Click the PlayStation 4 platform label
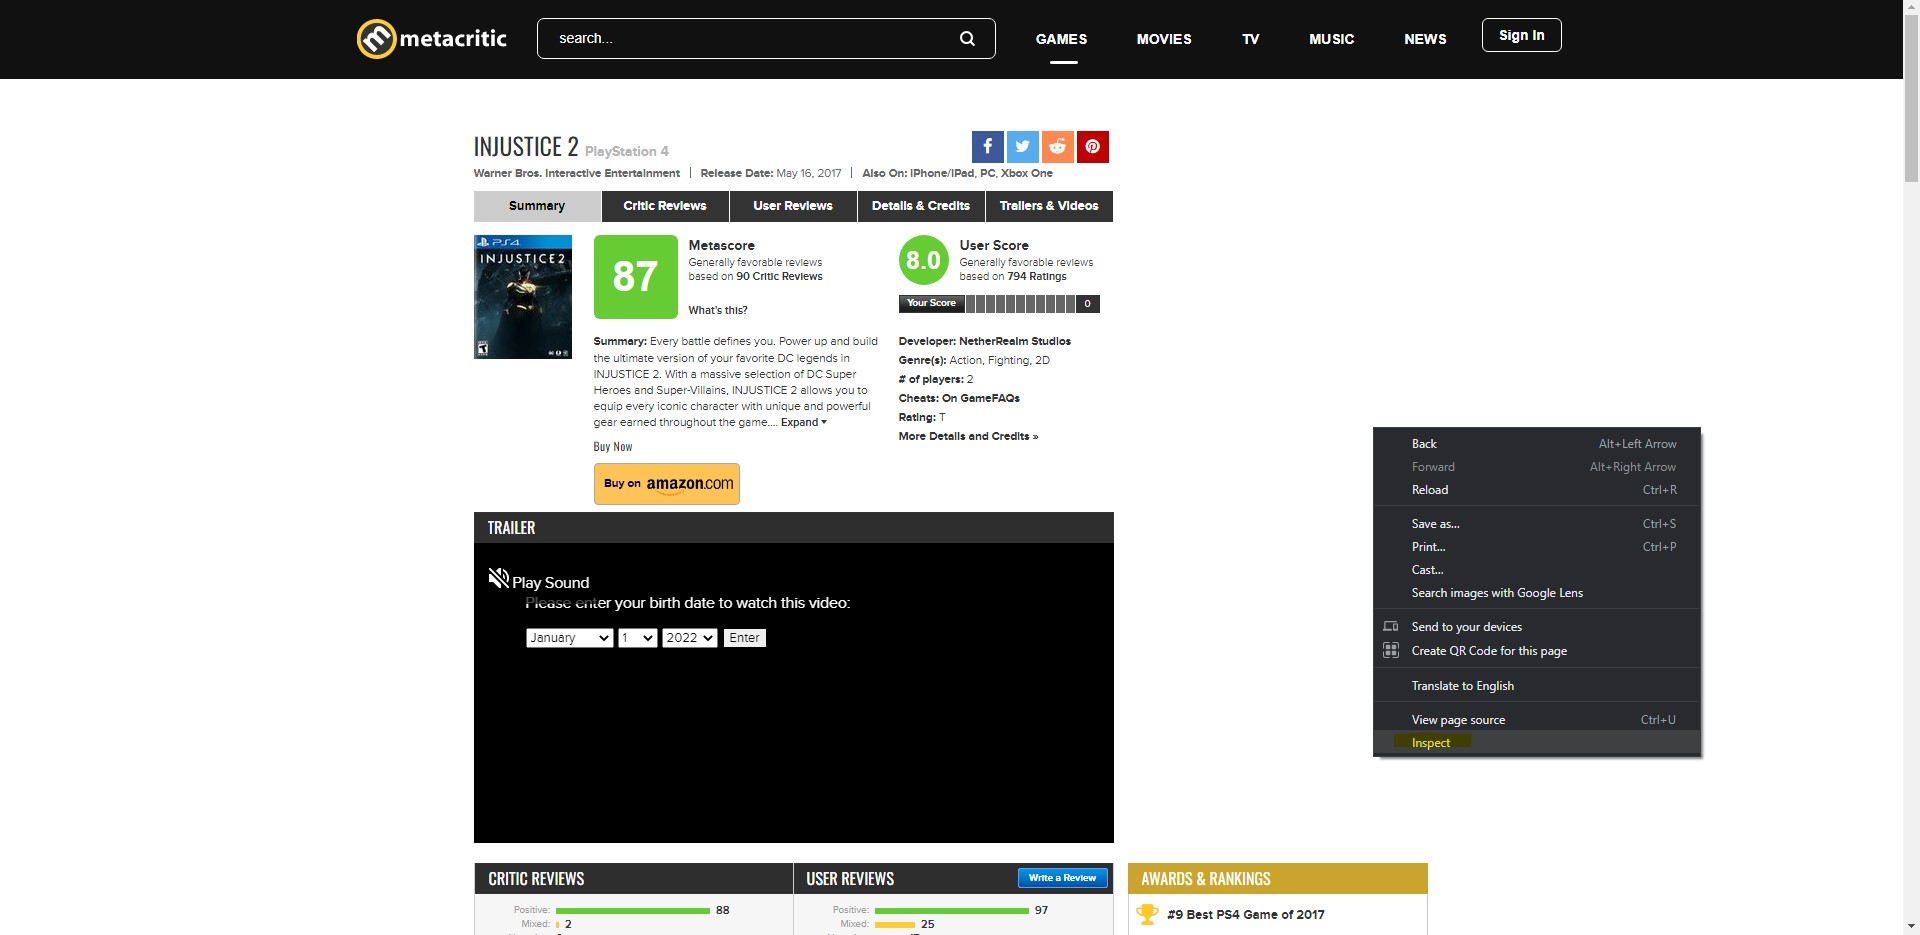1920x935 pixels. point(627,151)
